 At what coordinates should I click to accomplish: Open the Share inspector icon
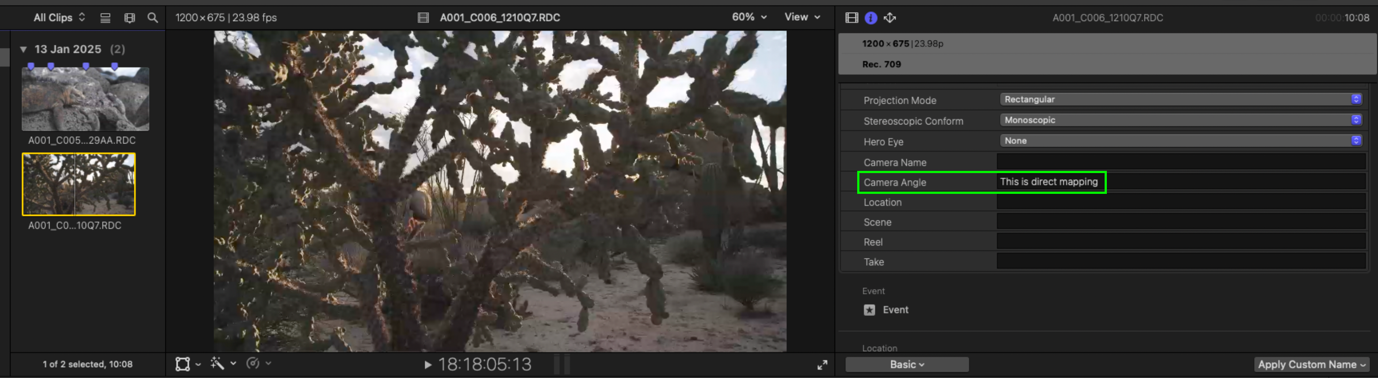890,18
